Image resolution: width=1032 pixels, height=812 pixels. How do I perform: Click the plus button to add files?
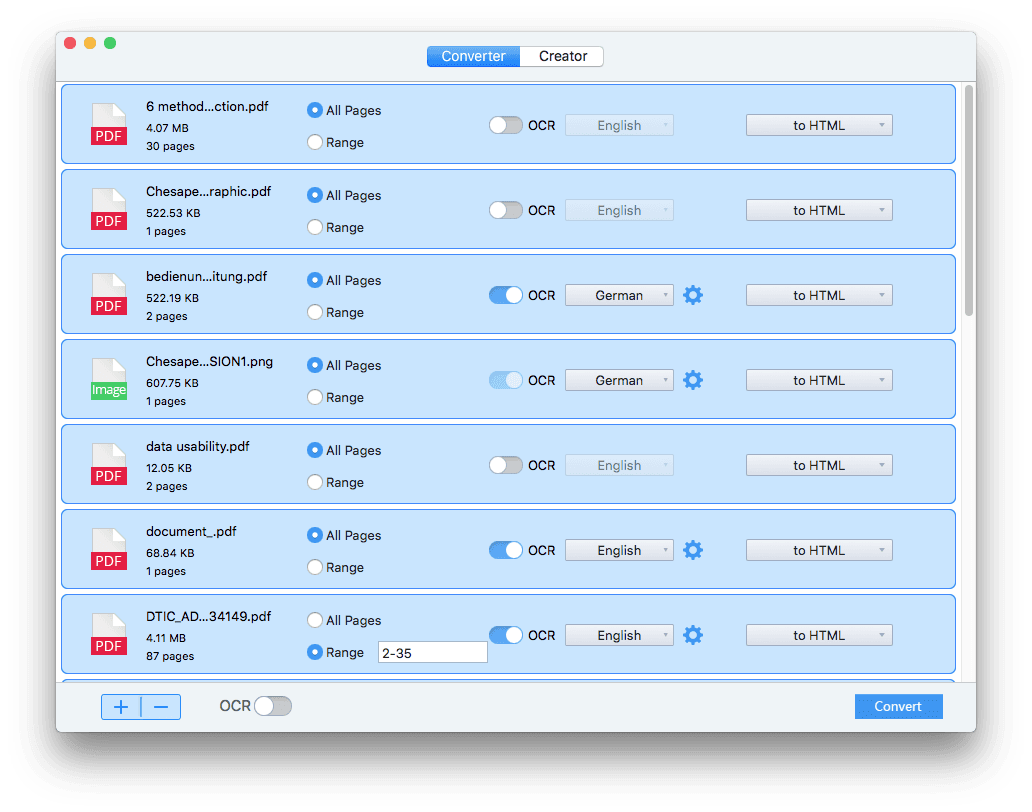coord(120,707)
